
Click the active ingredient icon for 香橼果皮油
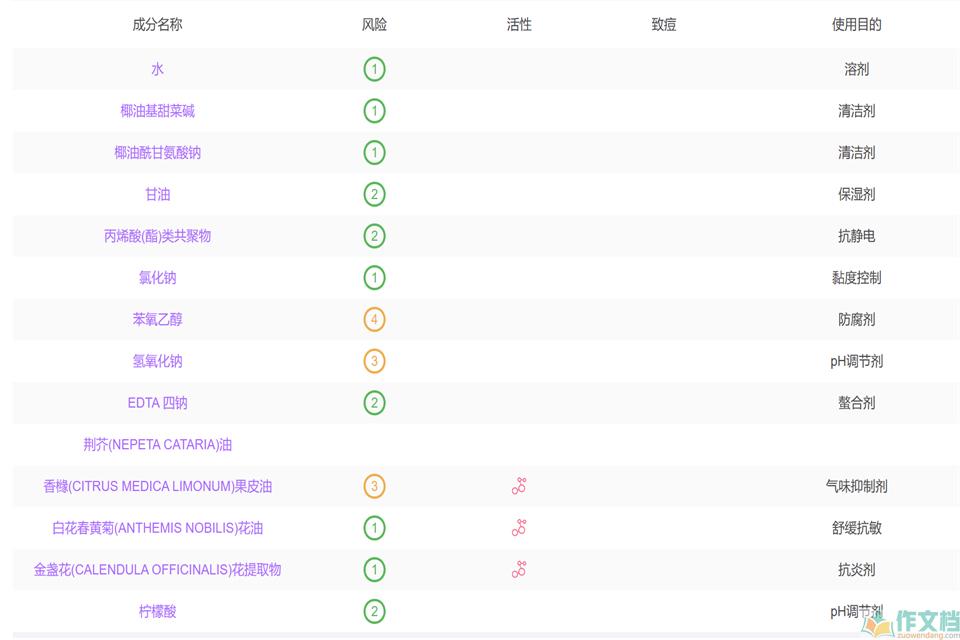point(519,486)
